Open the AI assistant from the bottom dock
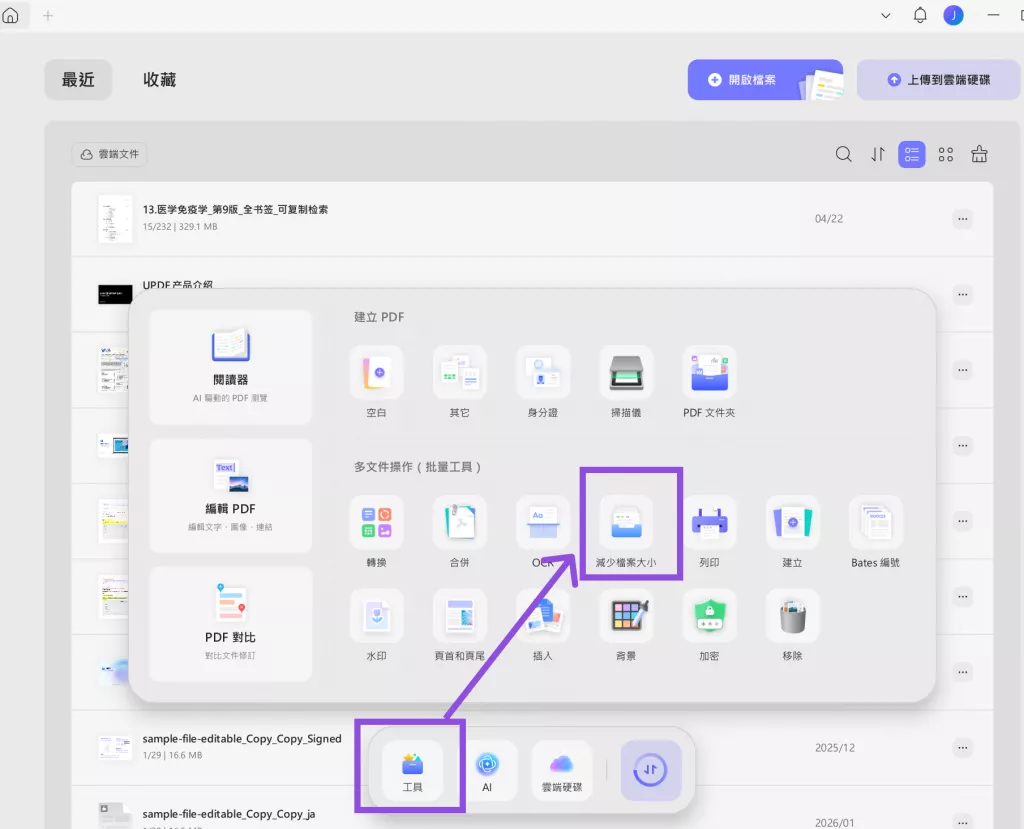The image size is (1024, 829). [x=489, y=770]
